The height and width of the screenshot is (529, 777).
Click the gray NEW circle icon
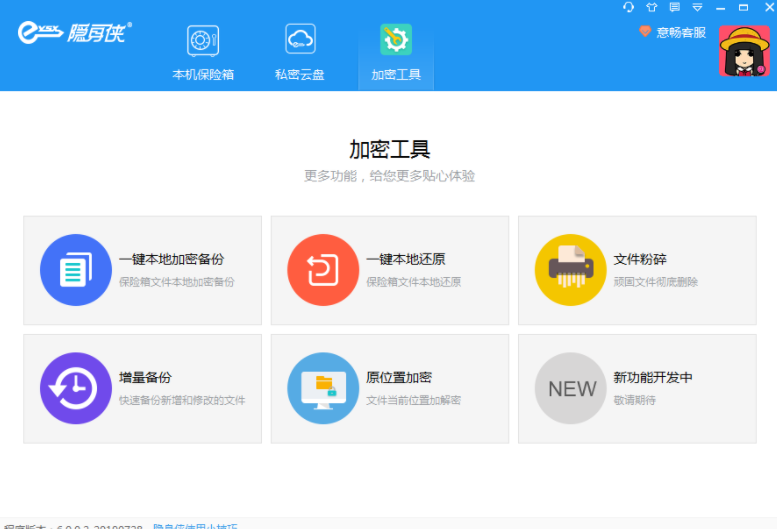tap(570, 388)
